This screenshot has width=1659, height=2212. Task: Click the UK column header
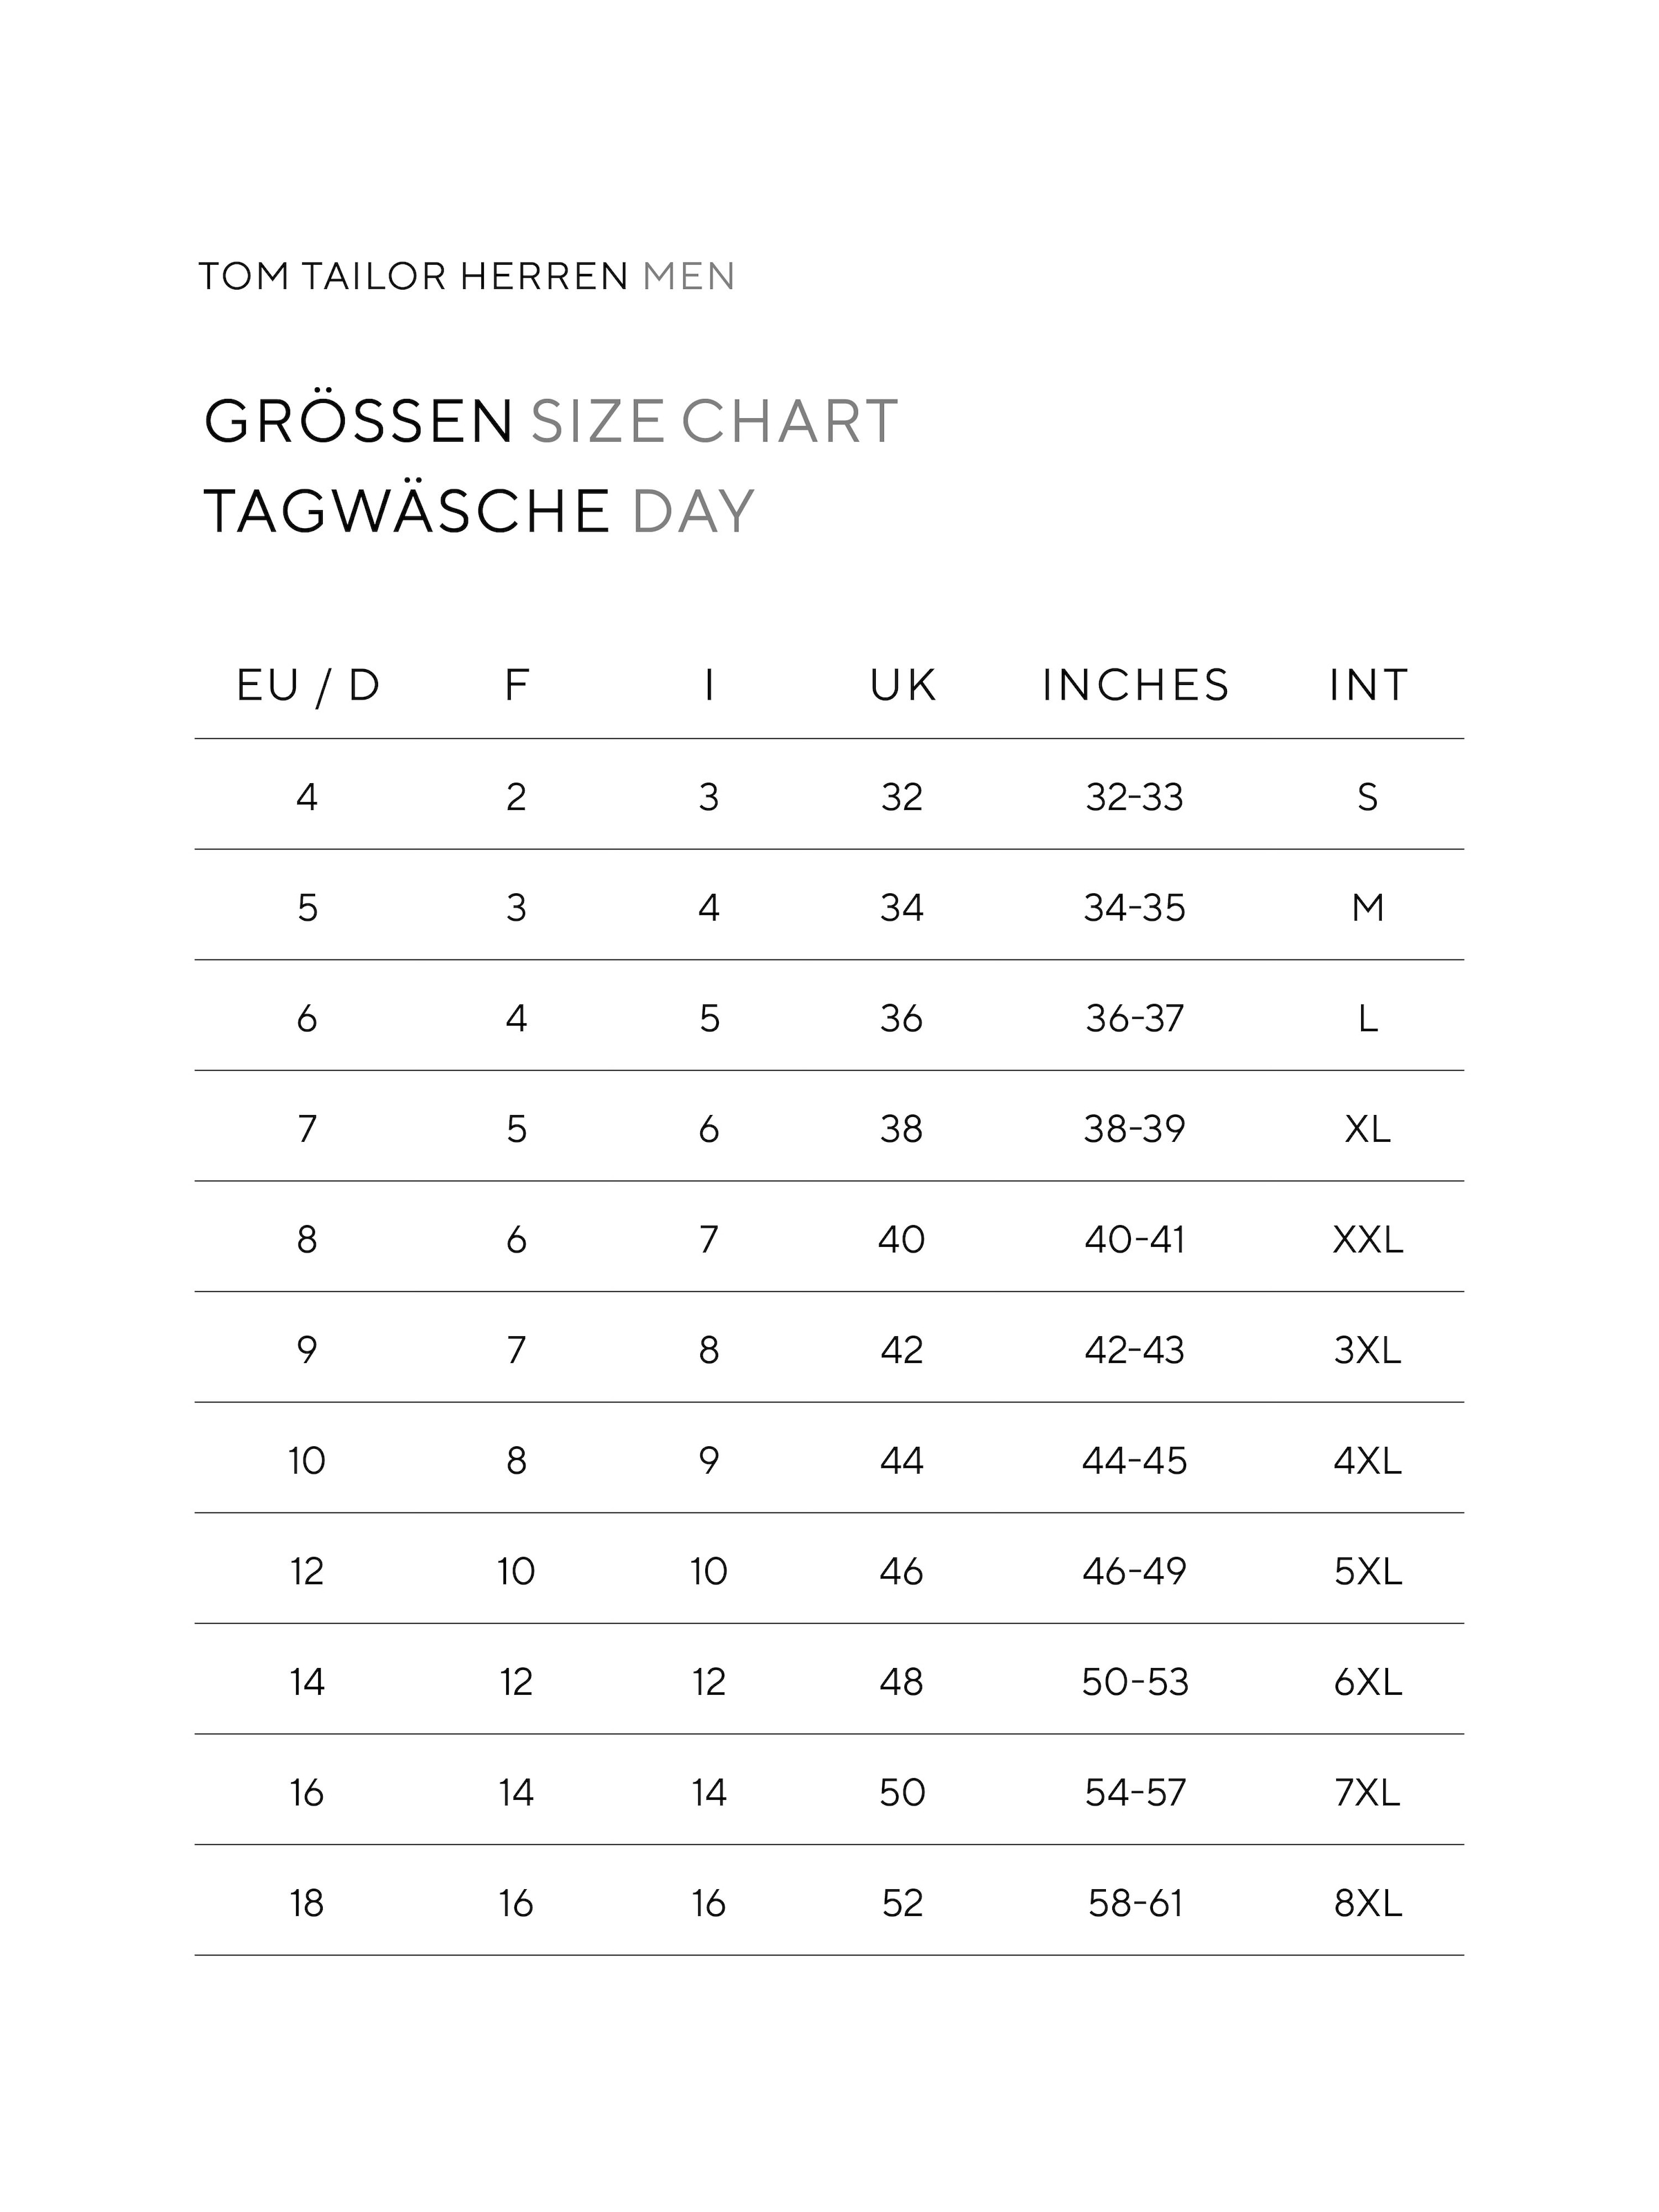tap(902, 686)
